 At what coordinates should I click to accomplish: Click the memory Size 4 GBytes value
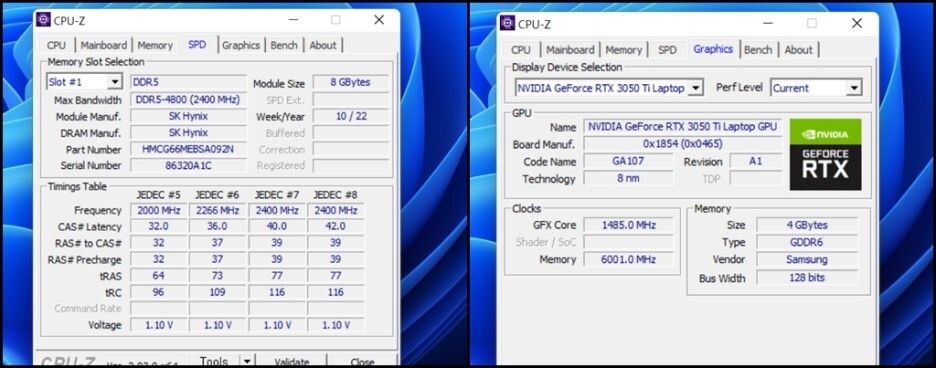click(x=807, y=225)
